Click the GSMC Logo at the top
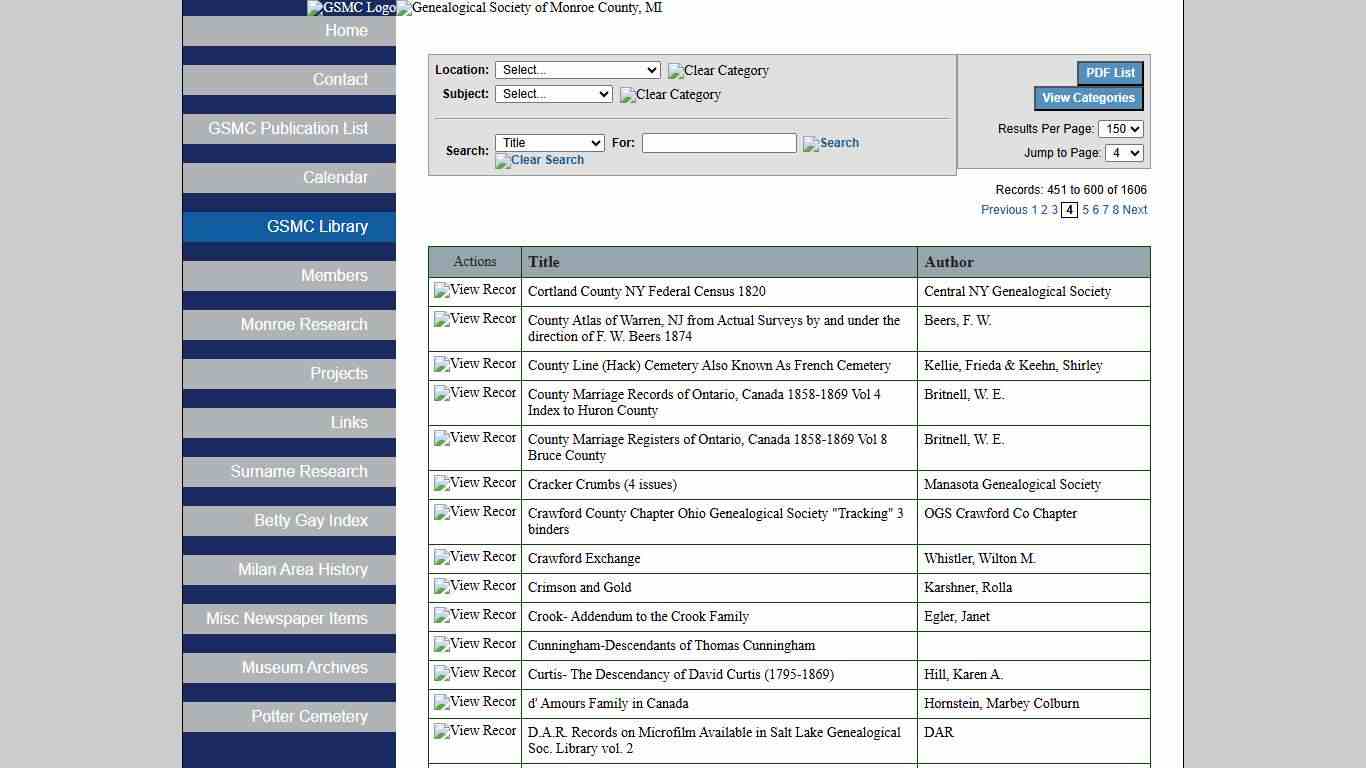 tap(350, 8)
